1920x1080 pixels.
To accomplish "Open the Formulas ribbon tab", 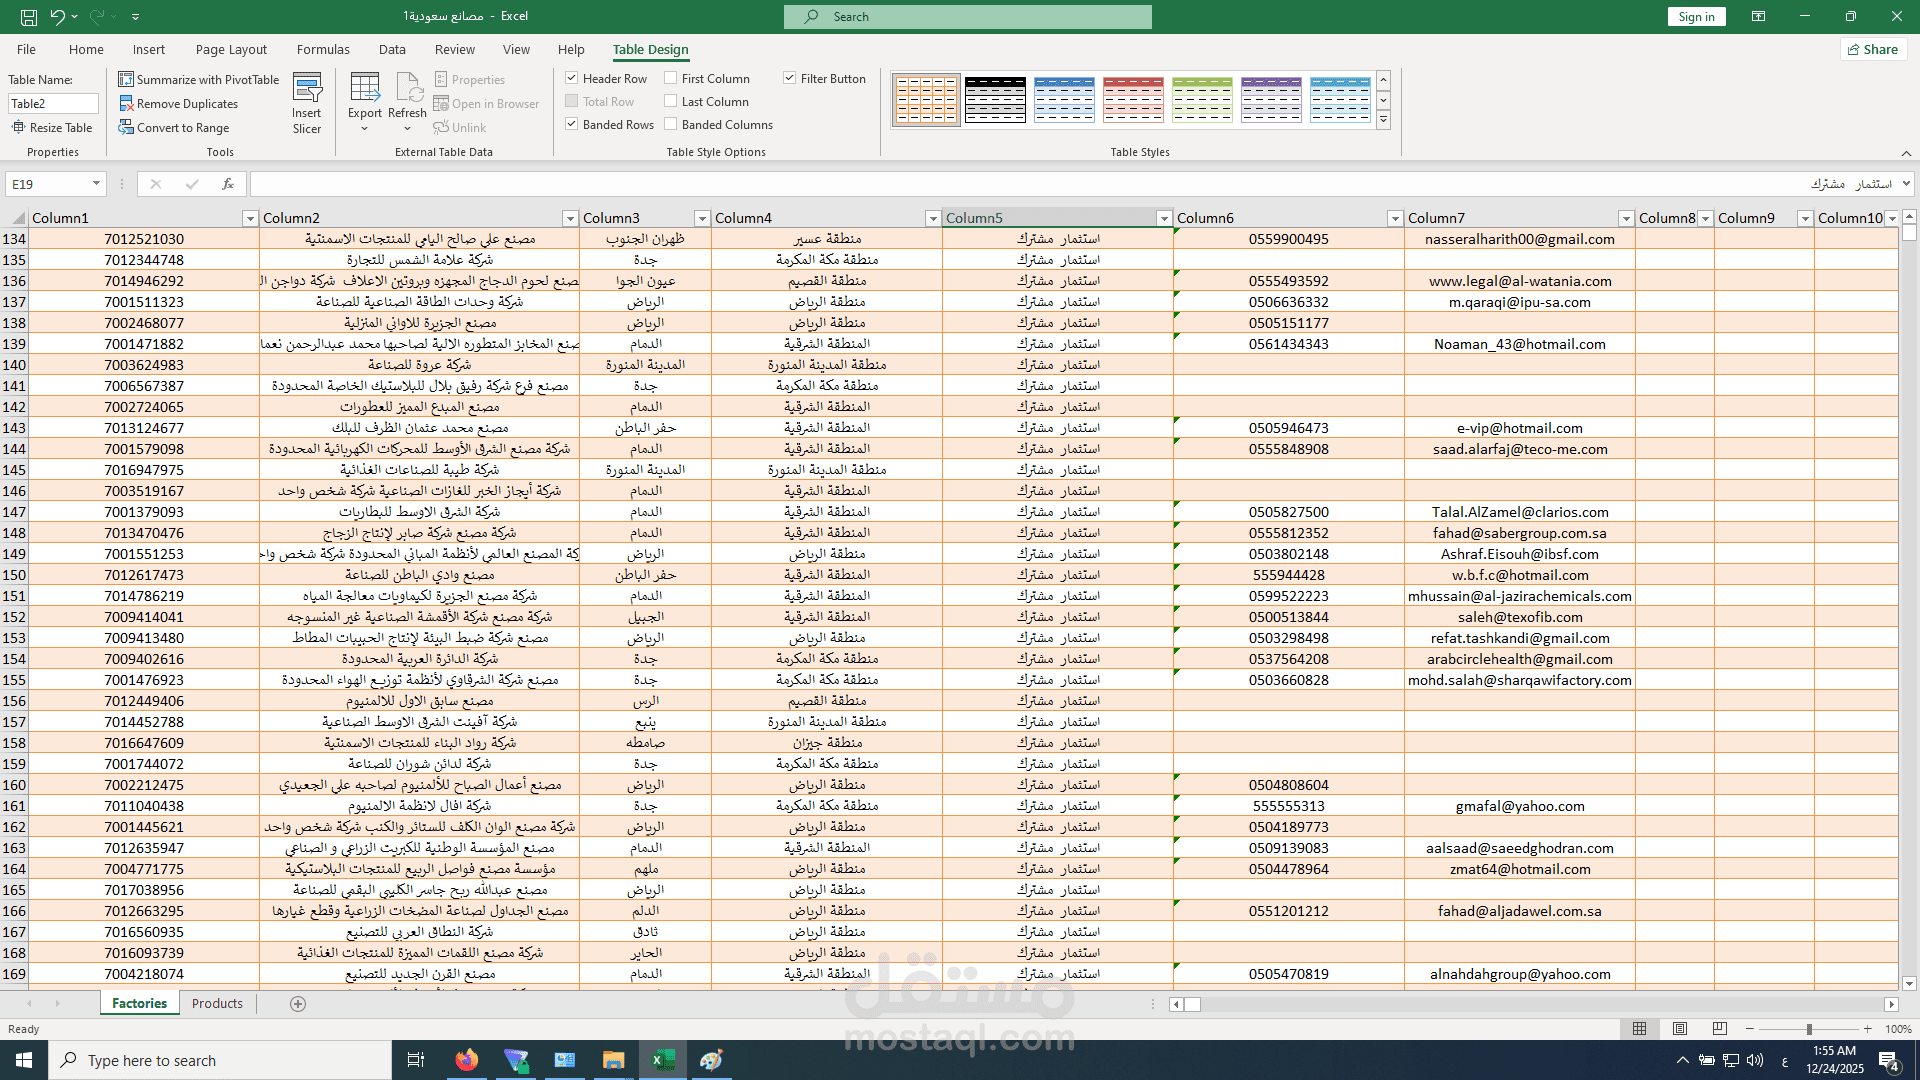I will coord(323,49).
